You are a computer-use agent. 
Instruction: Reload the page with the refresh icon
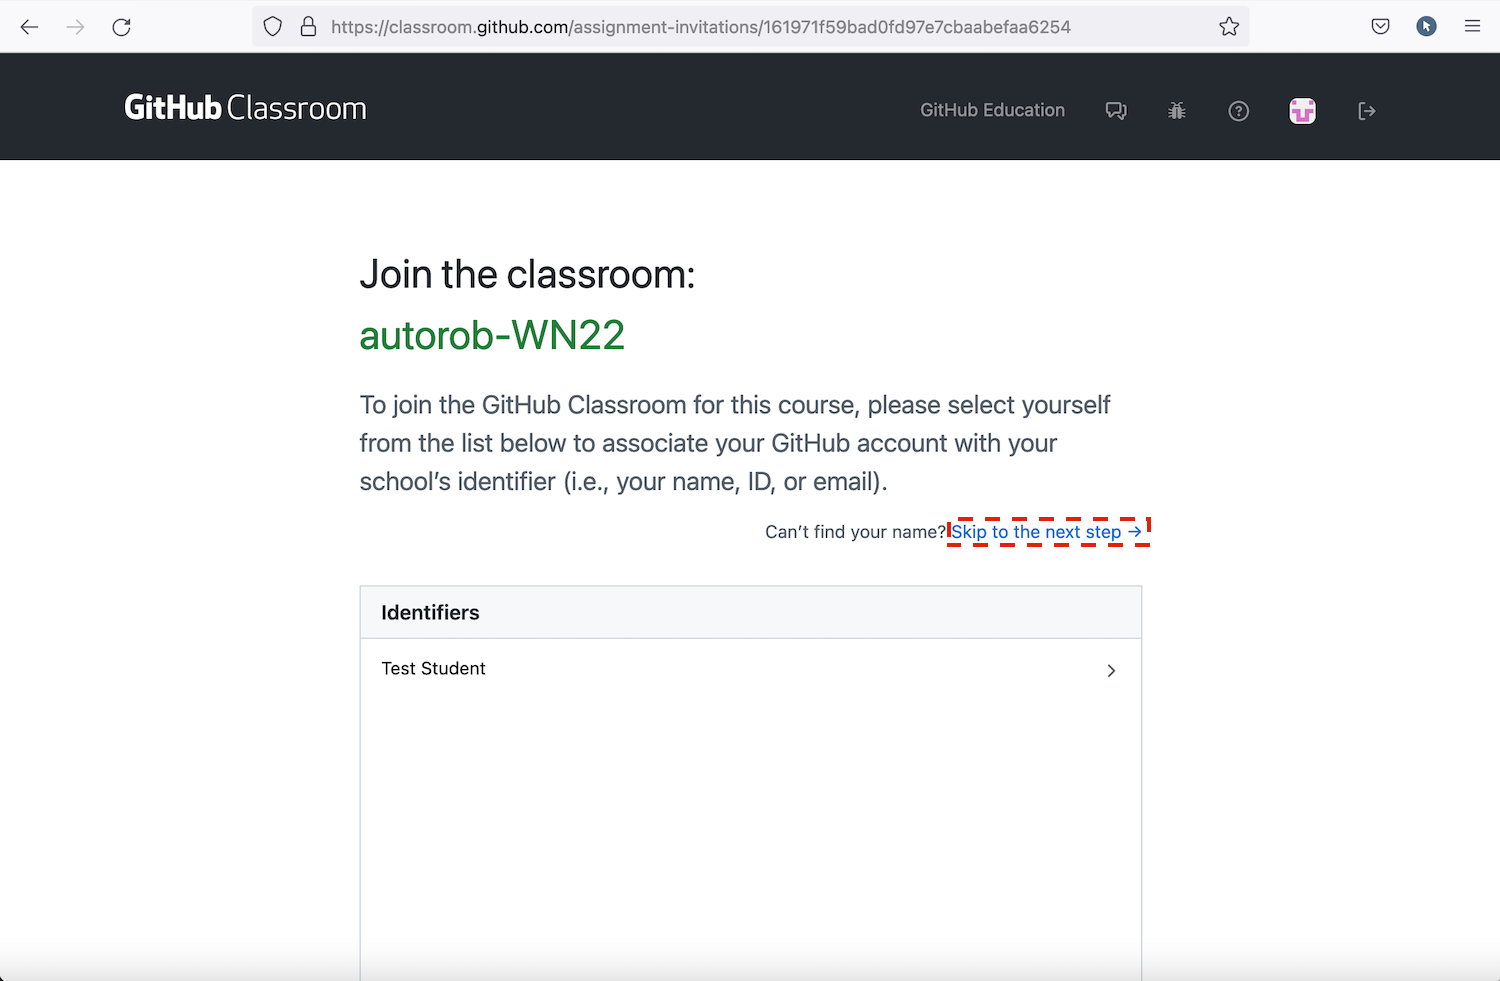(x=122, y=27)
